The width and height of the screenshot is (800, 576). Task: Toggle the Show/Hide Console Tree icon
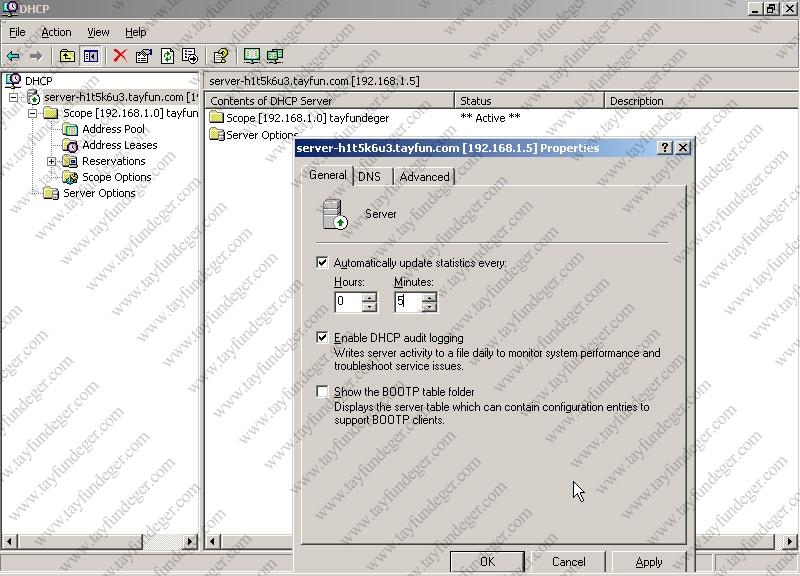(x=91, y=56)
